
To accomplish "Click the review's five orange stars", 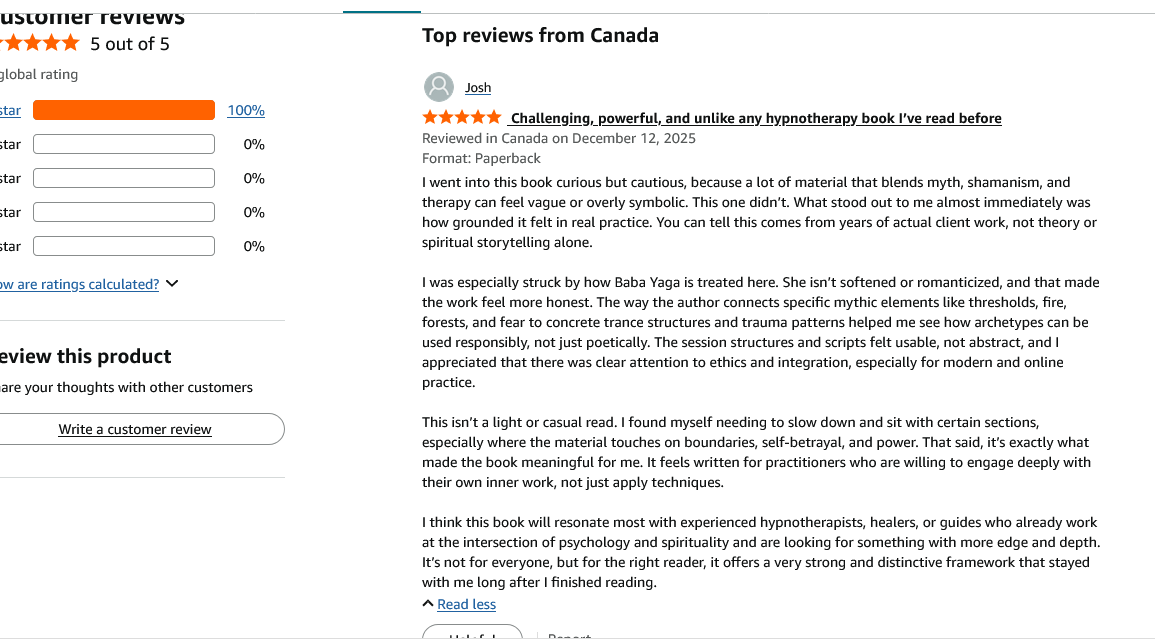I will tap(462, 118).
